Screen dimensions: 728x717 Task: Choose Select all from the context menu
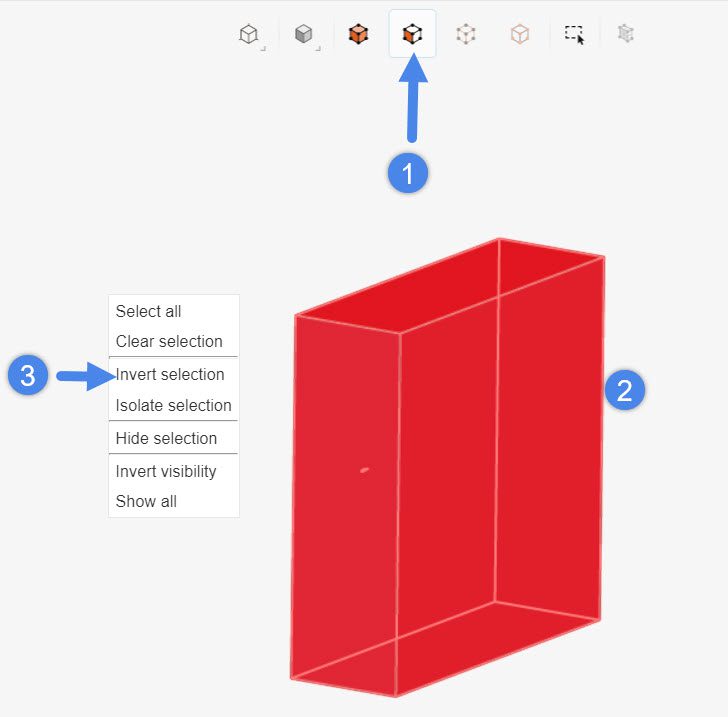click(x=149, y=311)
